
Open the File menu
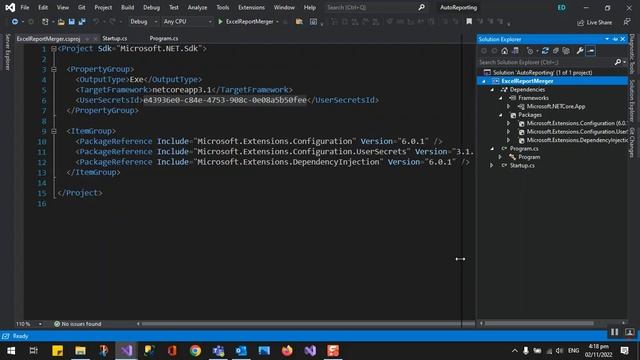(x=24, y=7)
